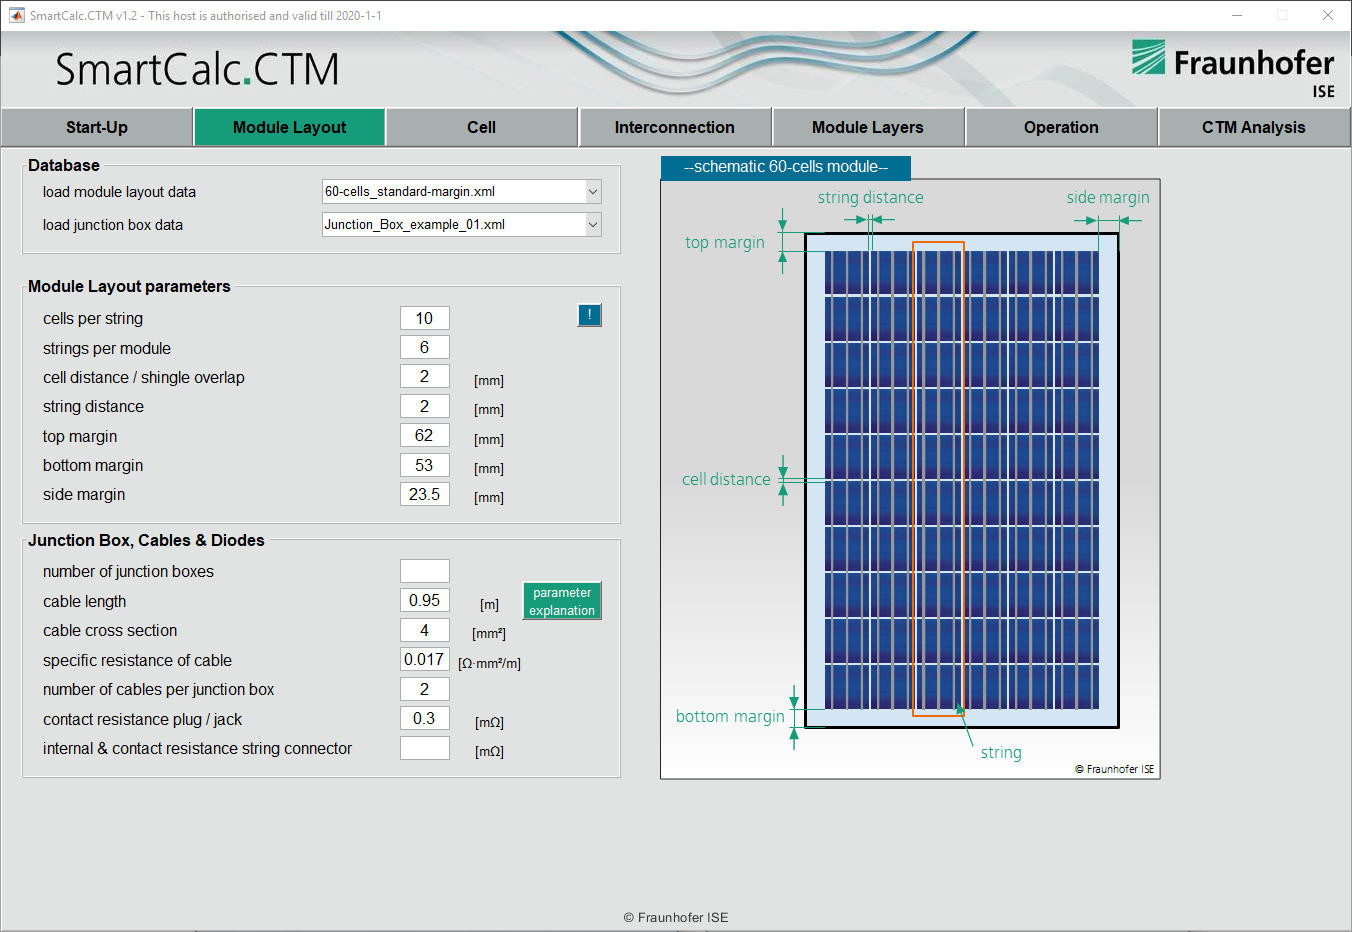Click the cable length value field
Viewport: 1352px width, 932px height.
click(x=424, y=600)
